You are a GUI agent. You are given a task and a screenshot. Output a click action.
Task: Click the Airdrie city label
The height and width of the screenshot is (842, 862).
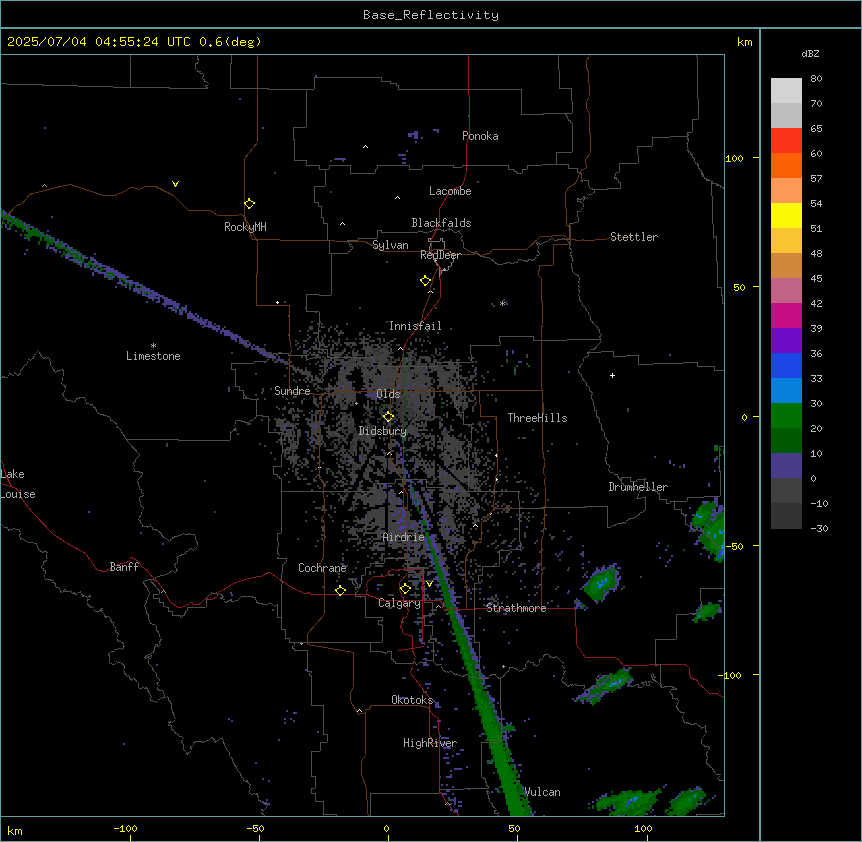pyautogui.click(x=403, y=537)
